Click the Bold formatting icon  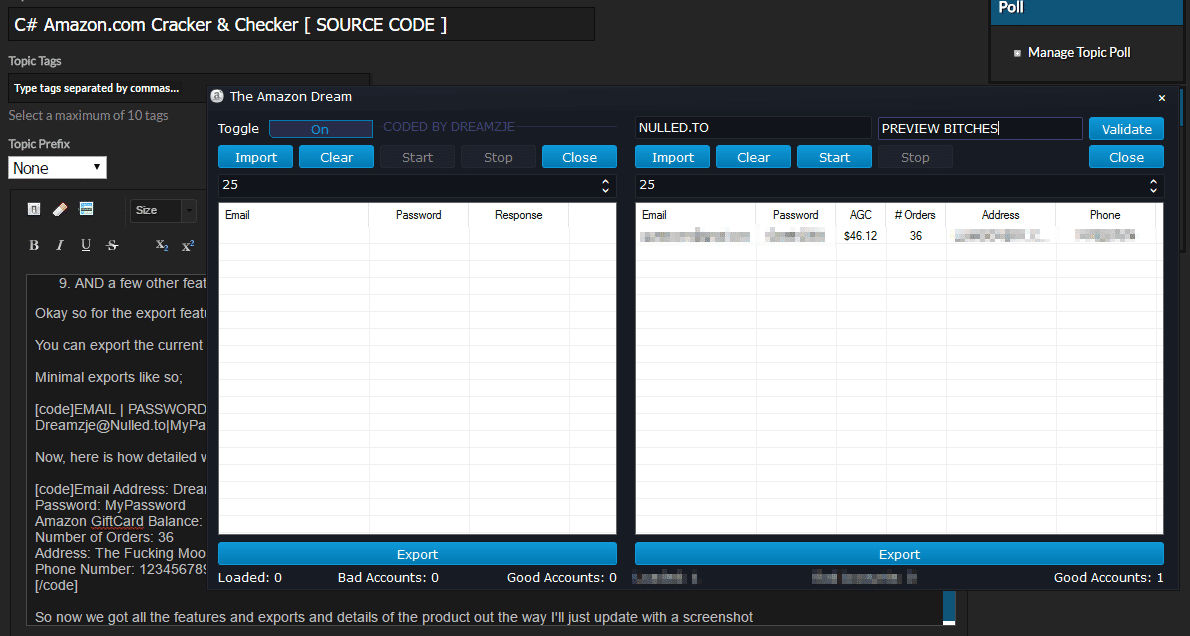(34, 245)
